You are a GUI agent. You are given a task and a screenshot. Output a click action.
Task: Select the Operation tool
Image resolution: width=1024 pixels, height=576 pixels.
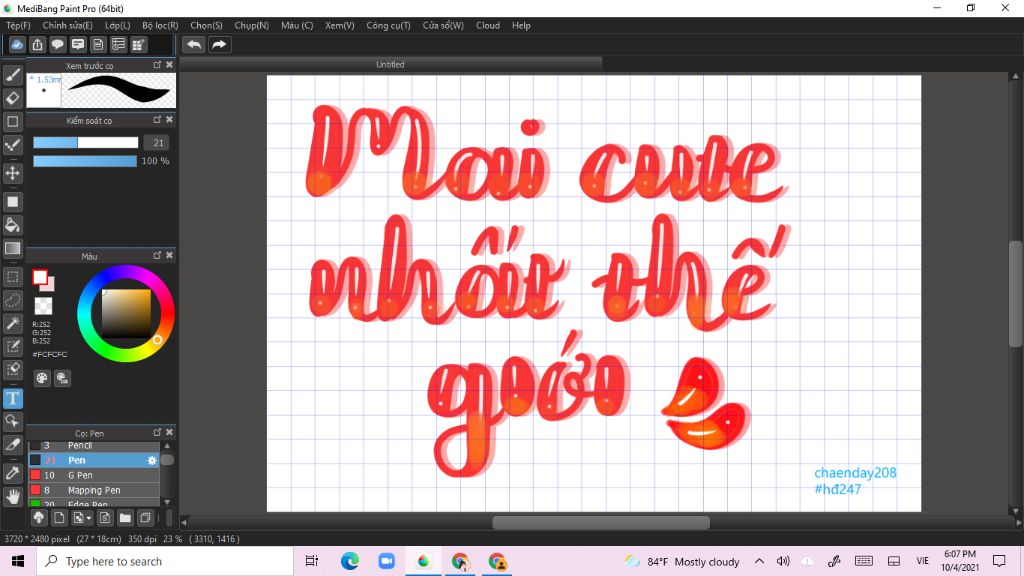(12, 421)
